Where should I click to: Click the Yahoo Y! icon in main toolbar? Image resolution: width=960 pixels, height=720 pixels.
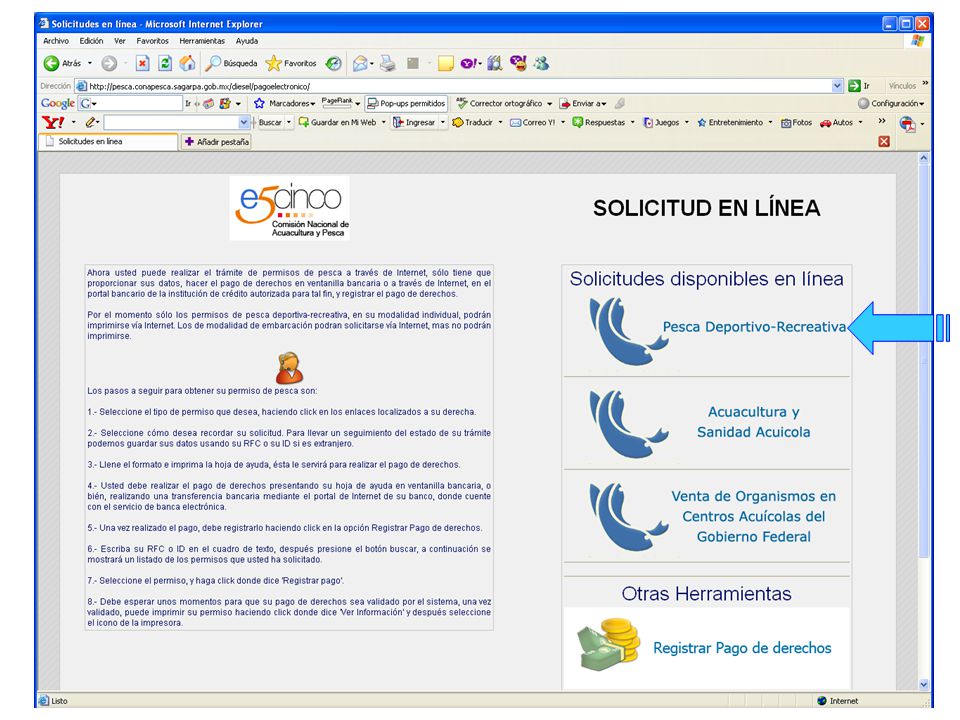click(x=468, y=63)
